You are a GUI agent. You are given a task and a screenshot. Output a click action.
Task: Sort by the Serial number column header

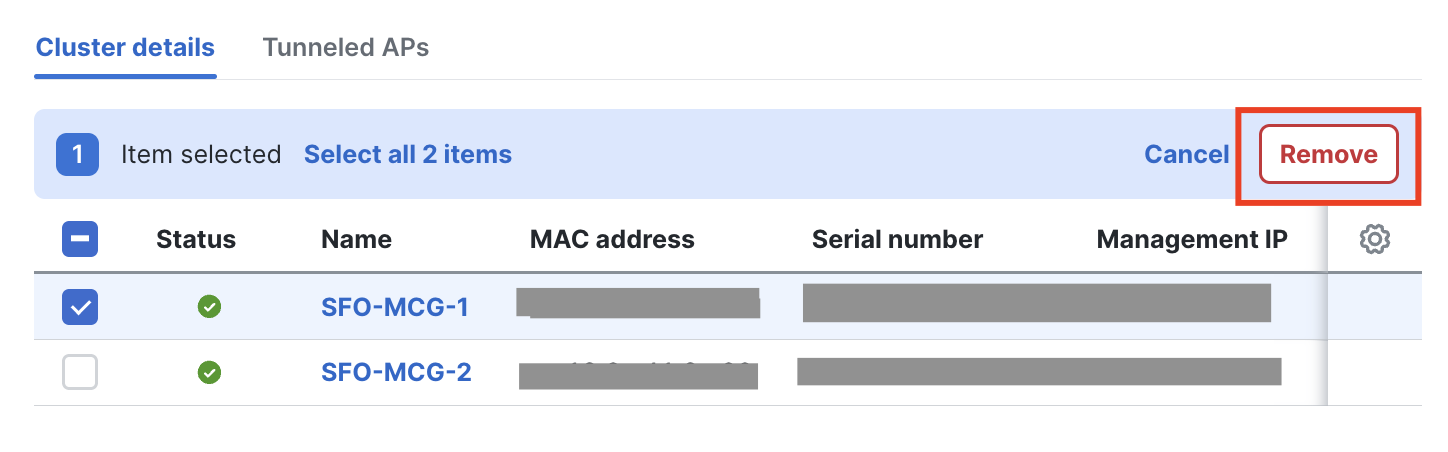pyautogui.click(x=897, y=240)
